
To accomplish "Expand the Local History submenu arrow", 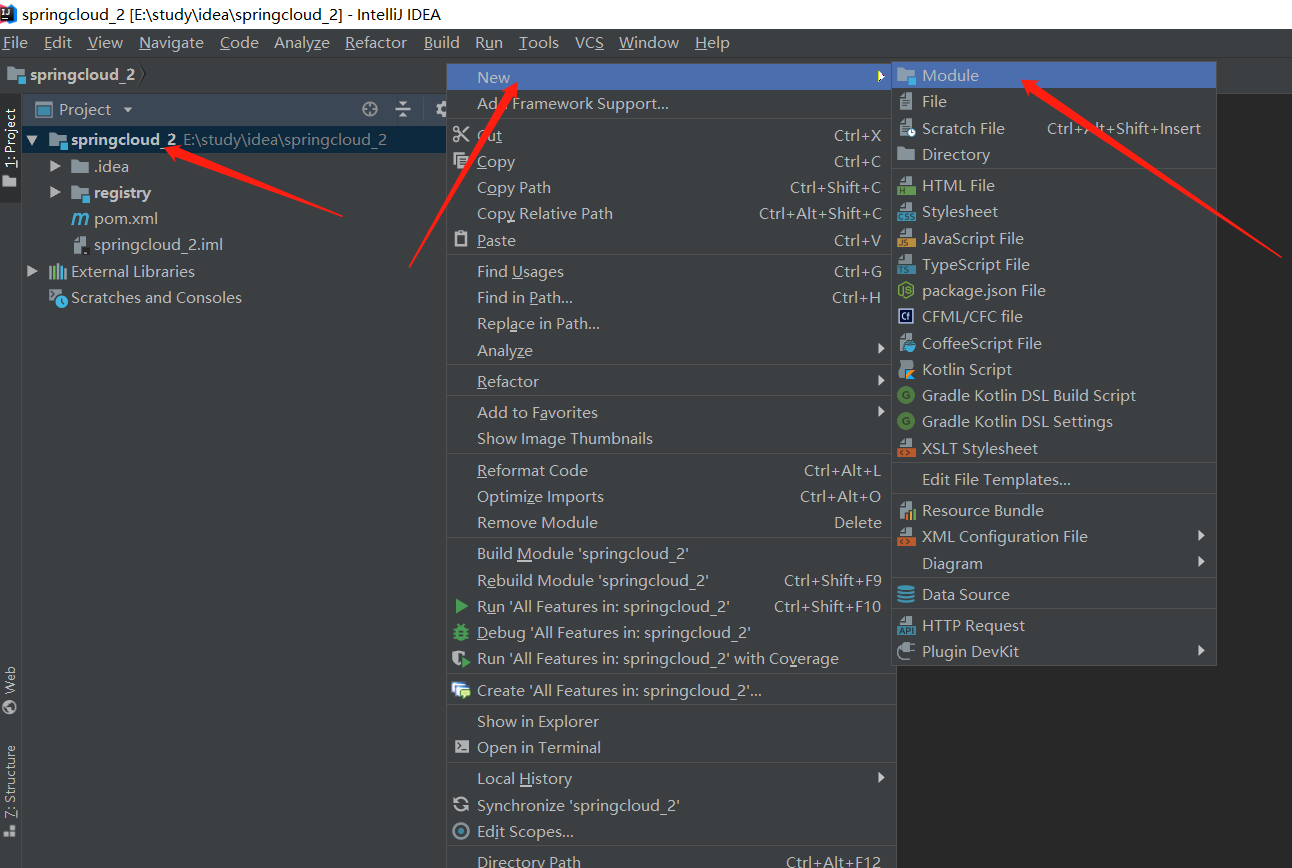I will point(881,778).
